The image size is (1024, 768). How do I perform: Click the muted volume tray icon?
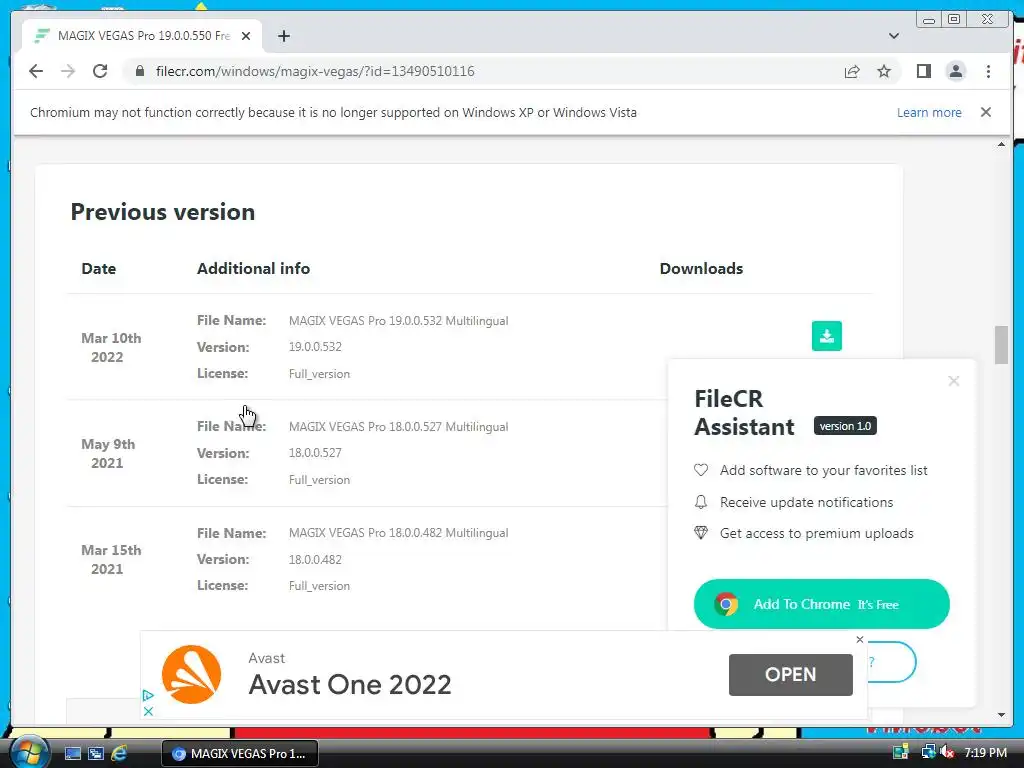947,752
